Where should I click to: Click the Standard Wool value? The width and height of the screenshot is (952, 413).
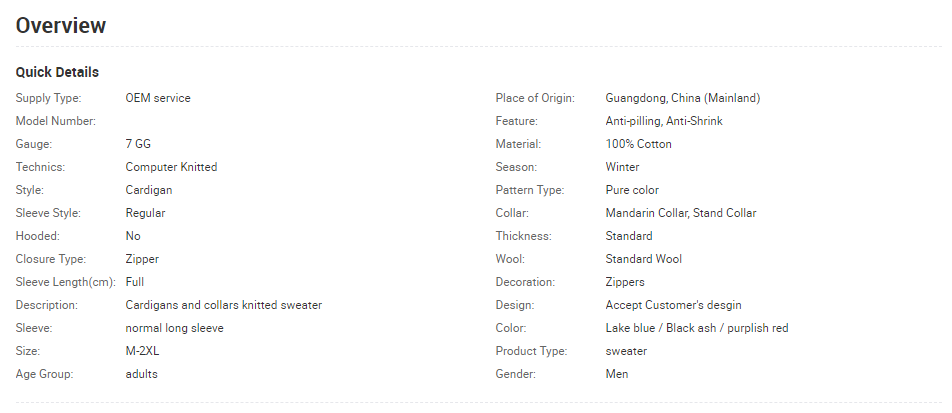pyautogui.click(x=644, y=259)
